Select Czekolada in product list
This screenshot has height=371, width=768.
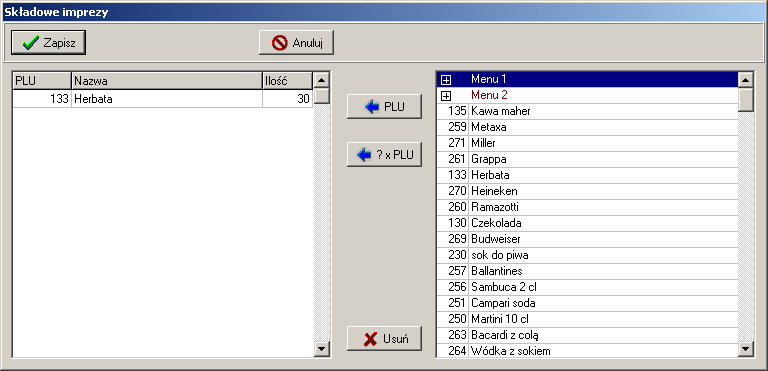pos(587,223)
